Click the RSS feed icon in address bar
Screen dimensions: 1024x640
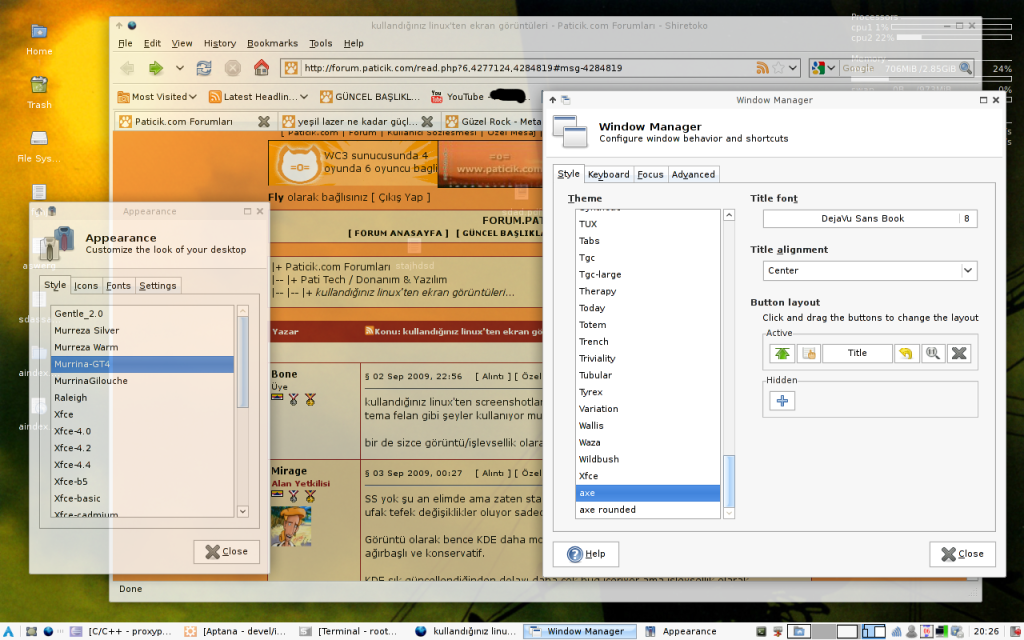(x=763, y=68)
